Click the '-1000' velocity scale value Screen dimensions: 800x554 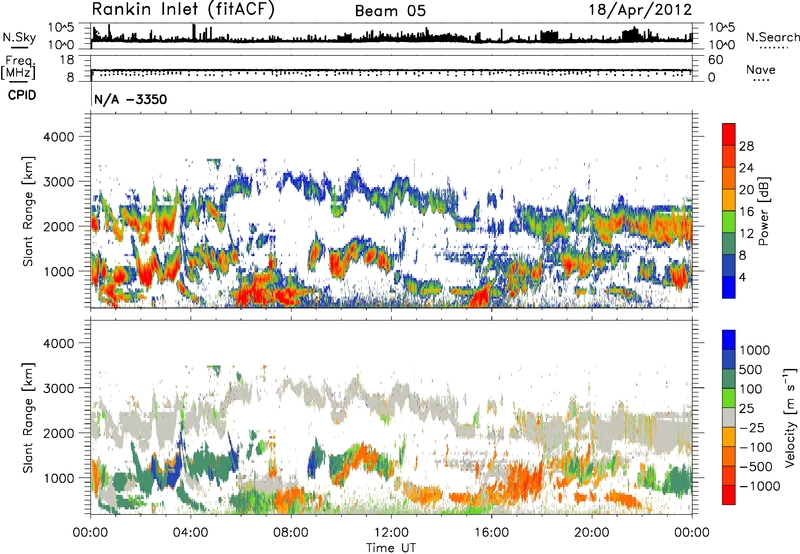[759, 486]
